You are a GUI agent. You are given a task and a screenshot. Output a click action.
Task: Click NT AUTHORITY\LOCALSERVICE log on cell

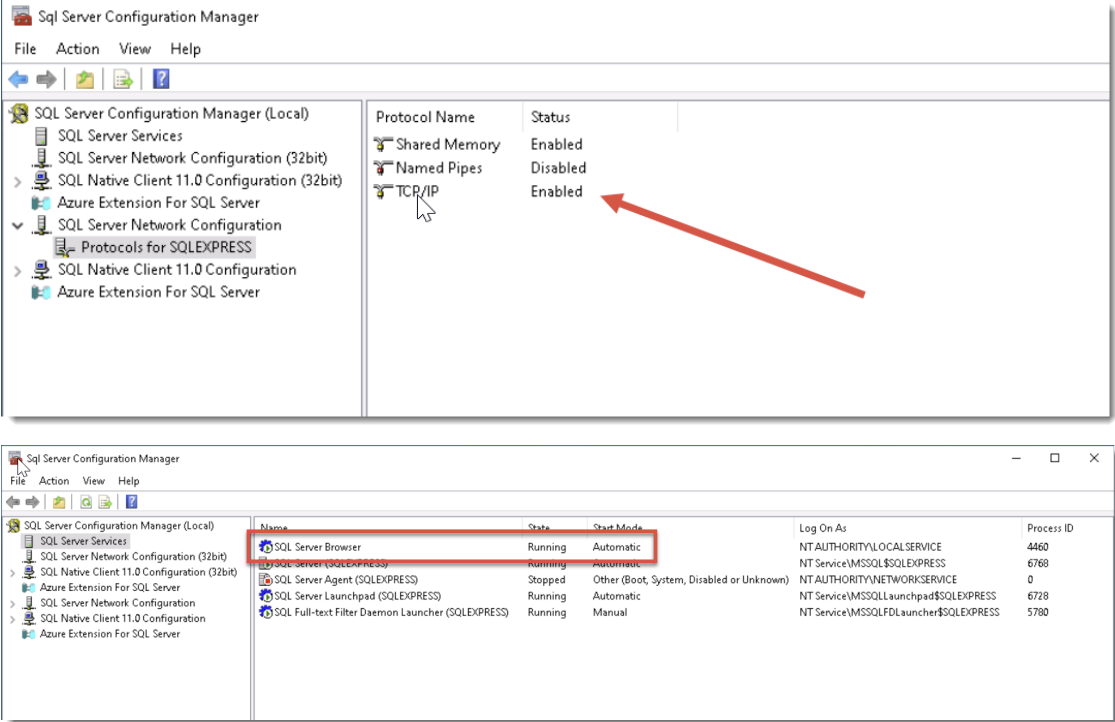coord(870,547)
